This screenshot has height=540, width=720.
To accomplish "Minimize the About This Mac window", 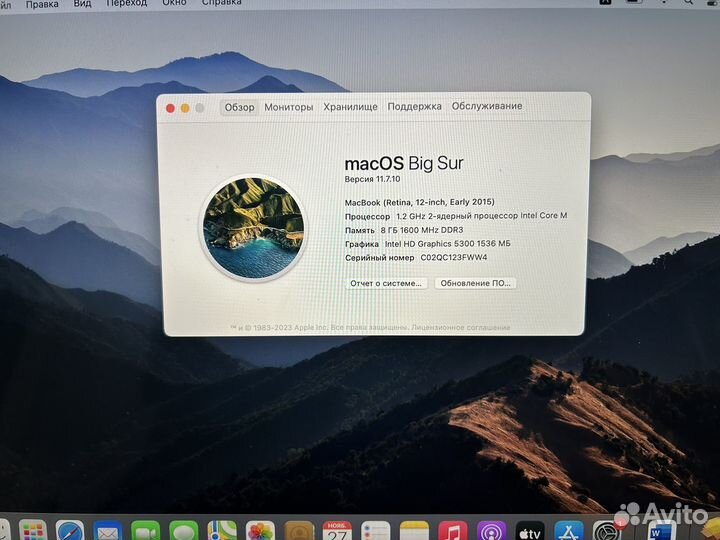I will (185, 108).
